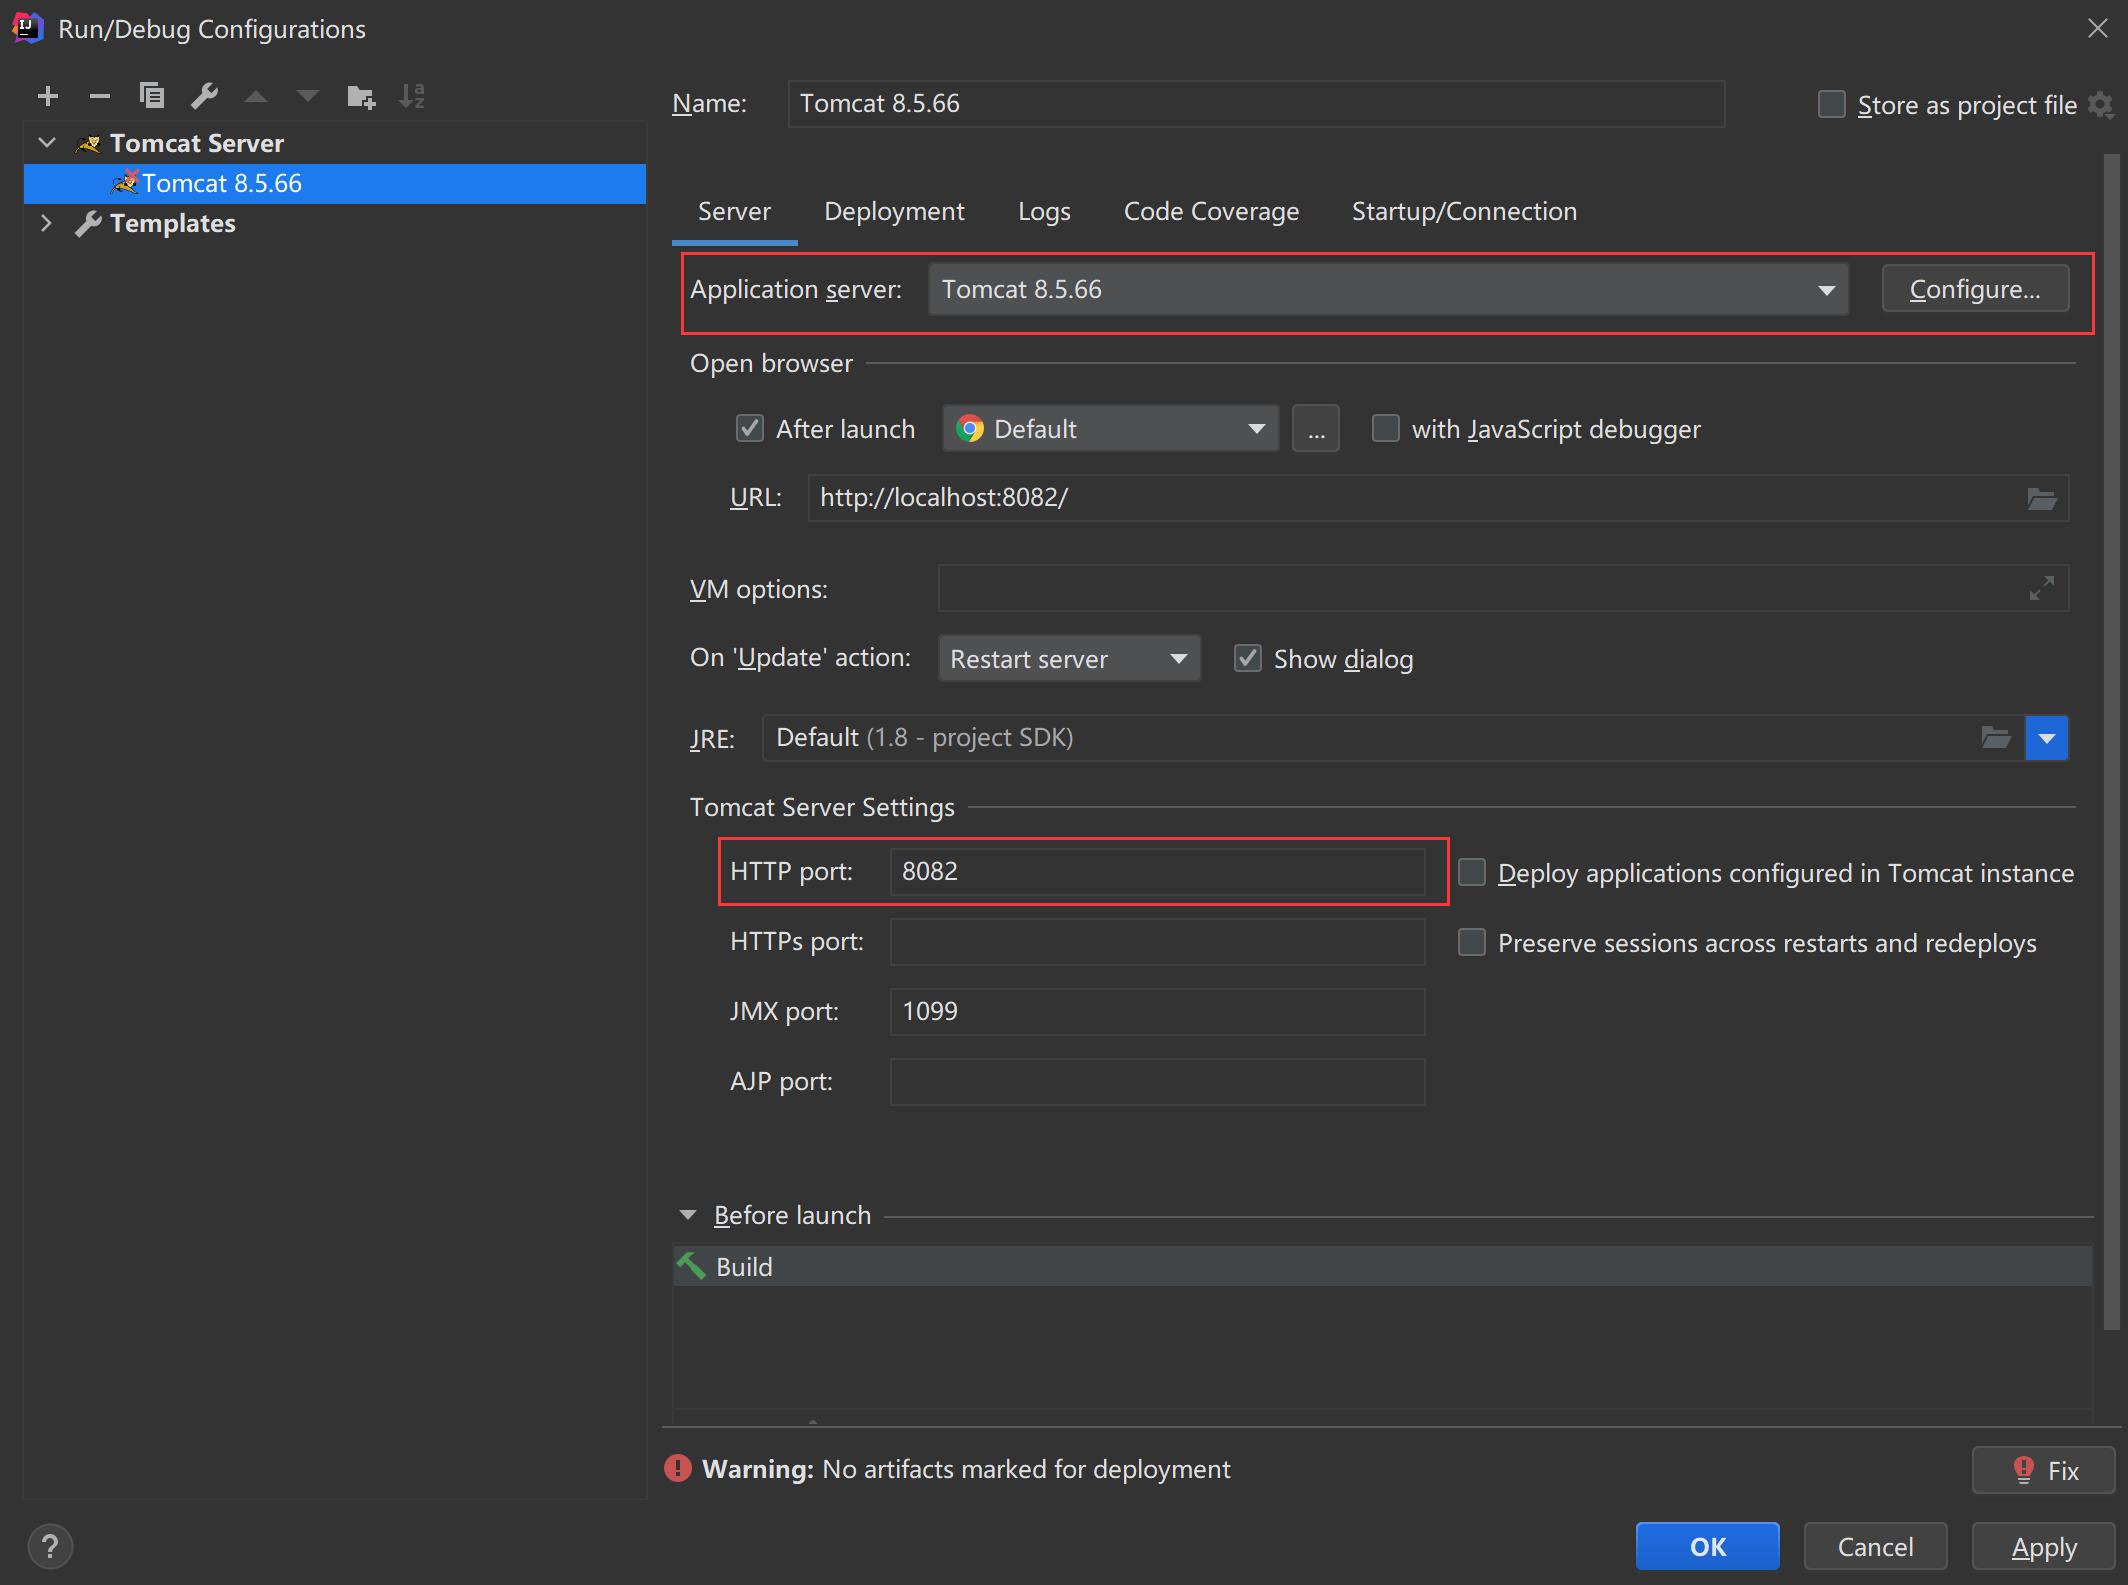Click the HTTP port input field
Screen dimensions: 2128x1585
tap(1156, 871)
